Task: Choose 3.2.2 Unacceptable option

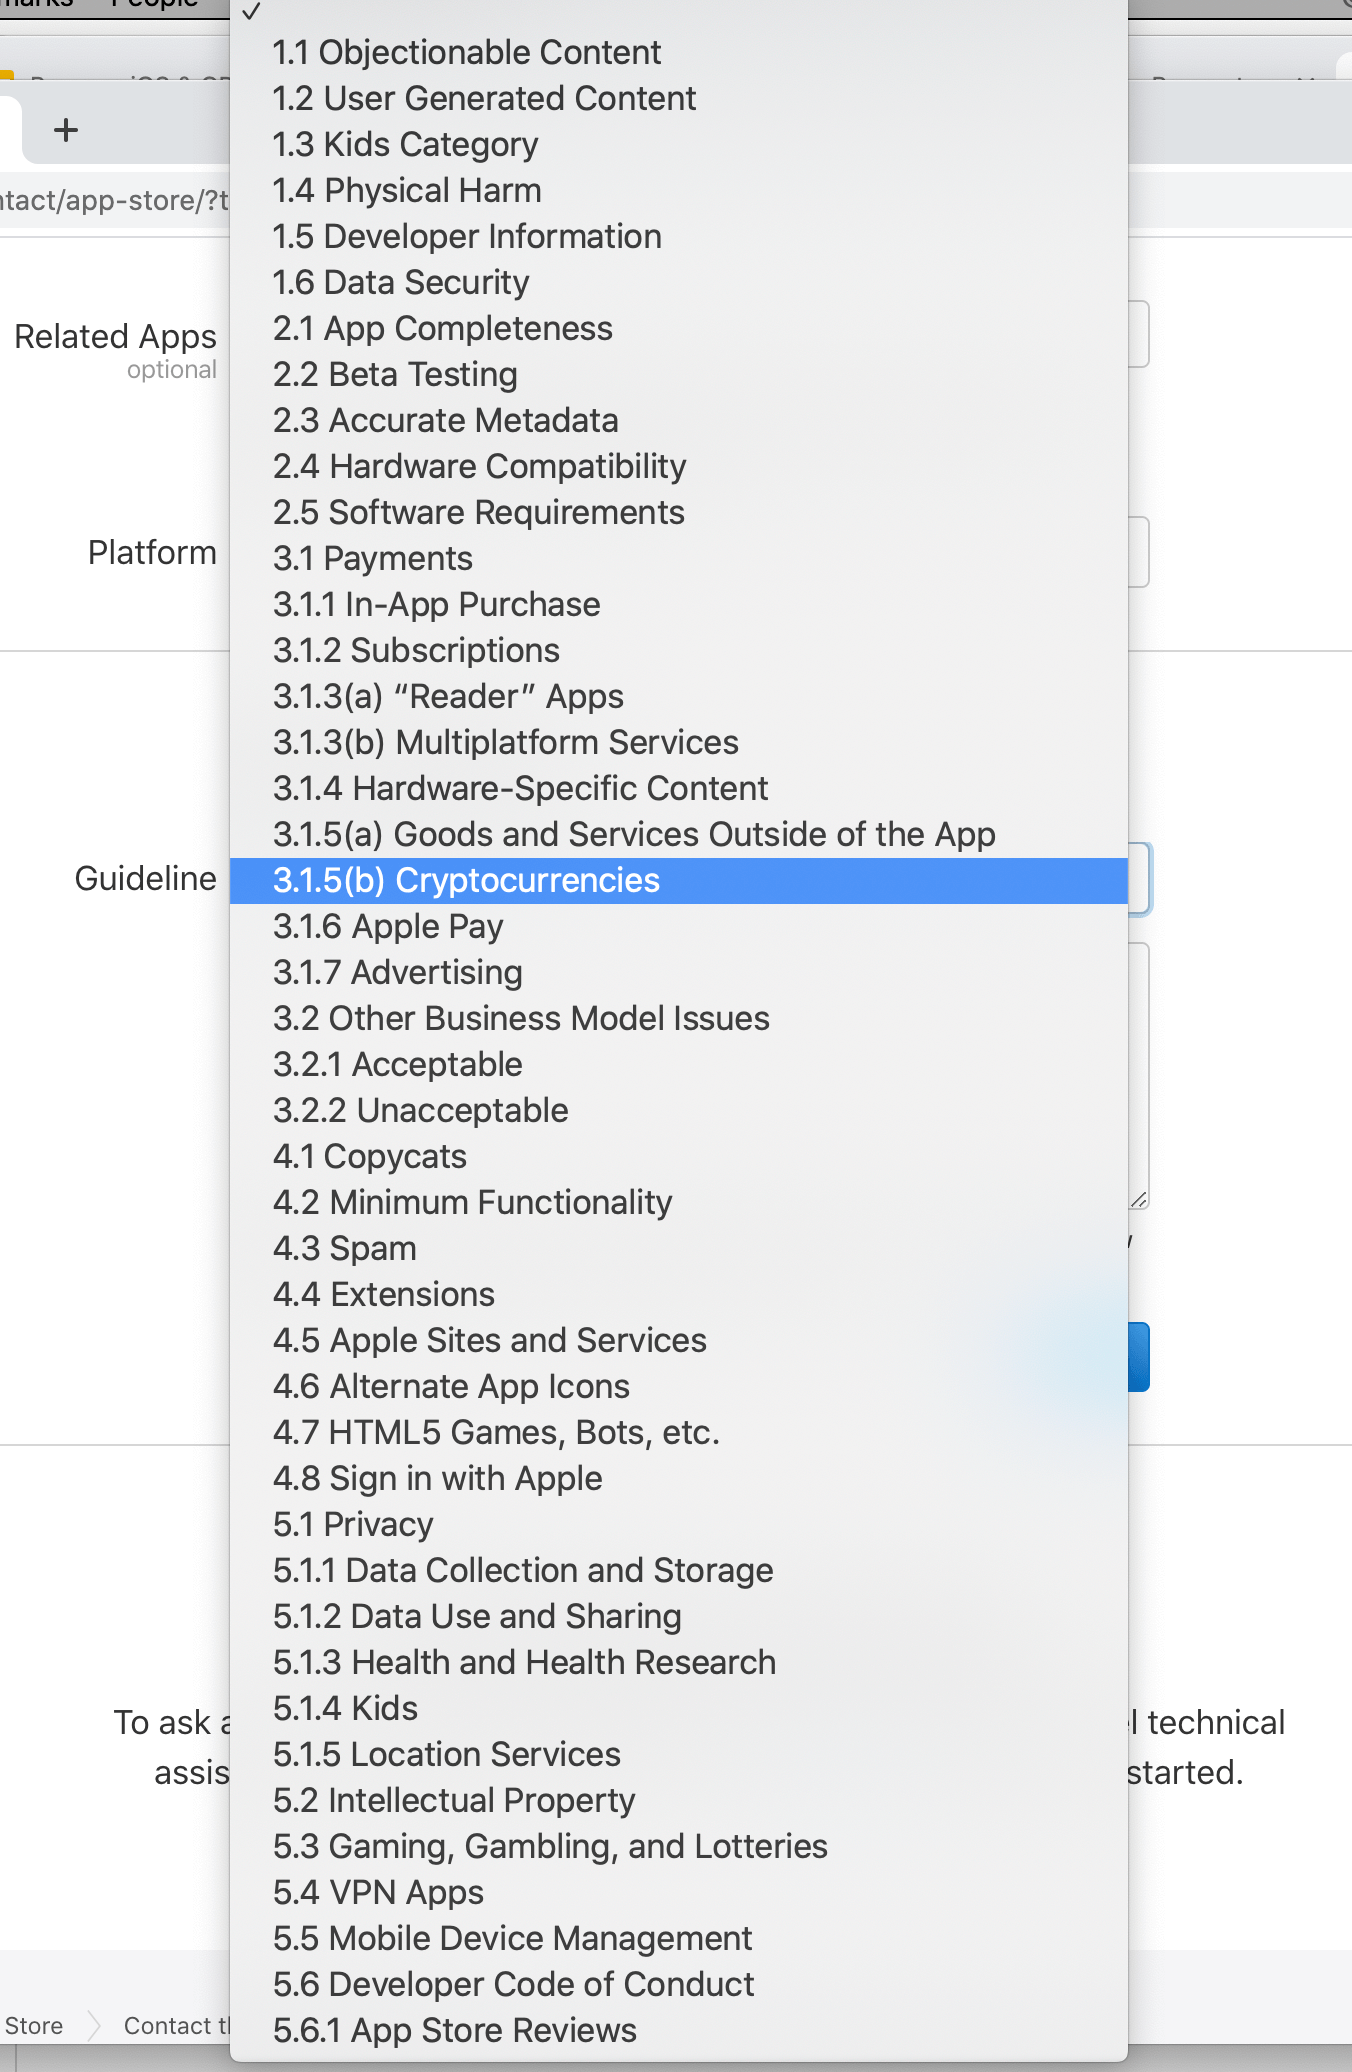Action: click(x=421, y=1110)
